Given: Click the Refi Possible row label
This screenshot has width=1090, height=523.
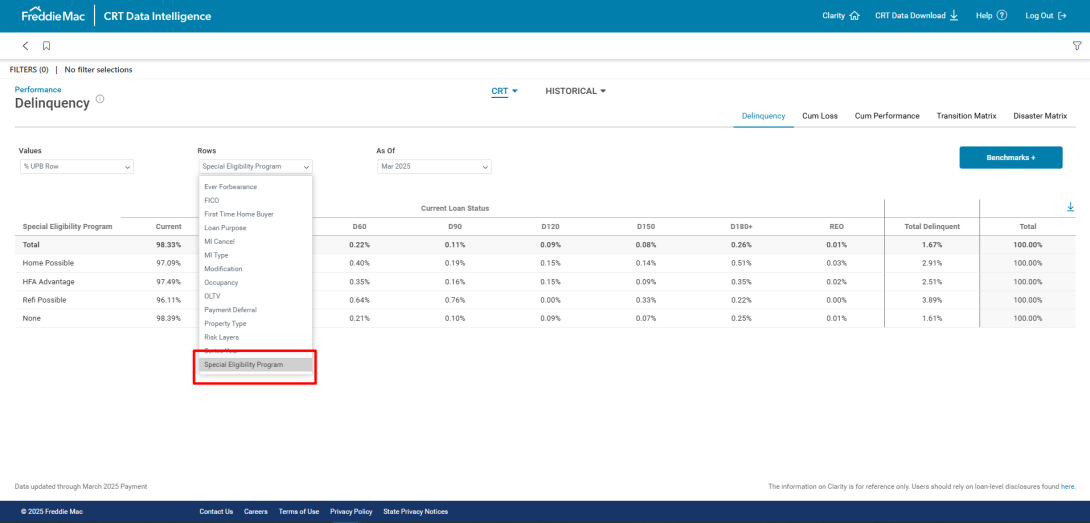Looking at the screenshot, I should pos(46,300).
